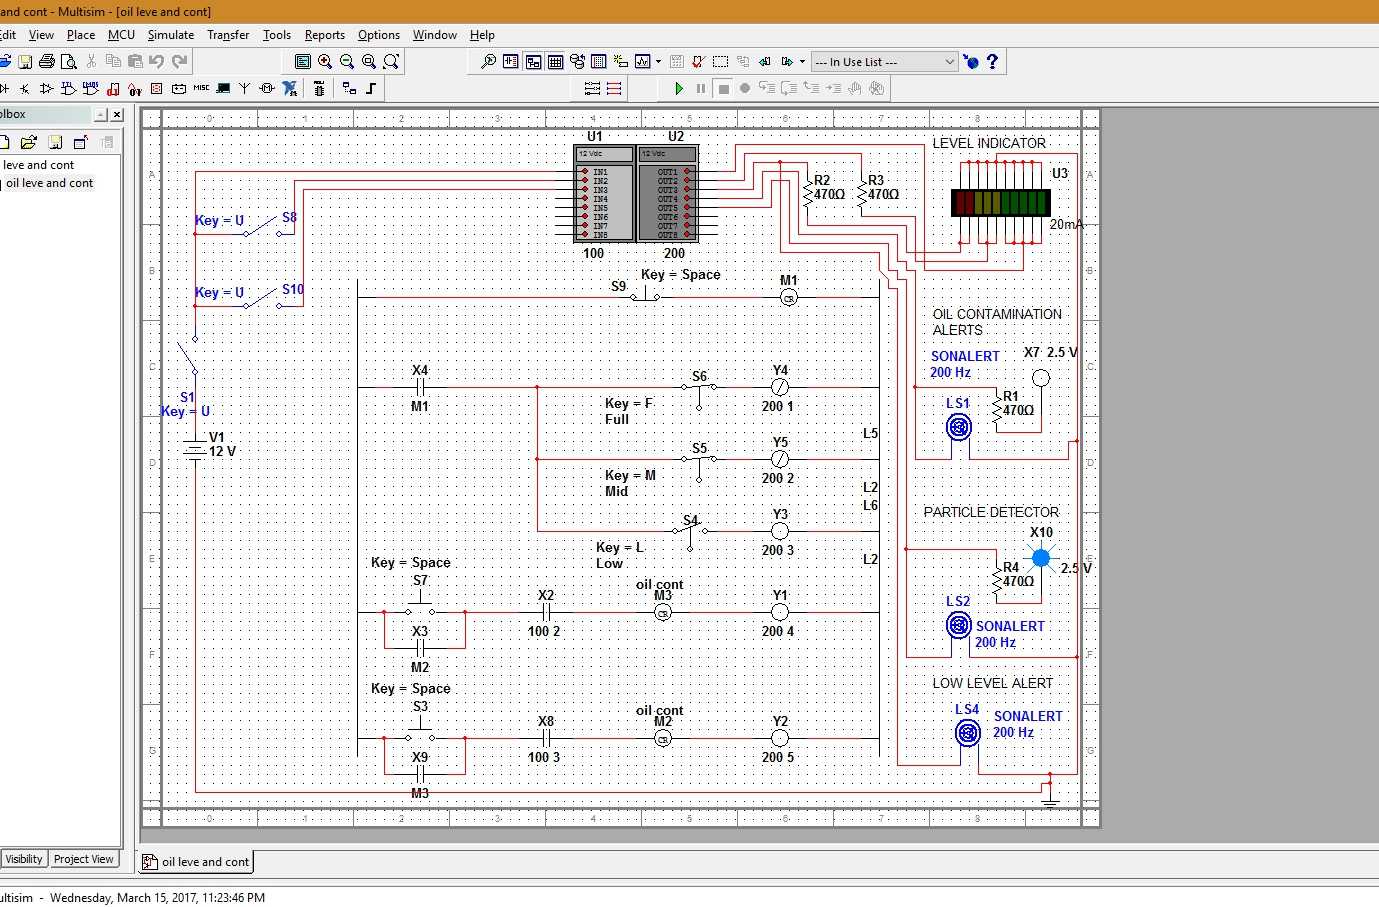Click the Zoom In magnifier icon

point(325,62)
